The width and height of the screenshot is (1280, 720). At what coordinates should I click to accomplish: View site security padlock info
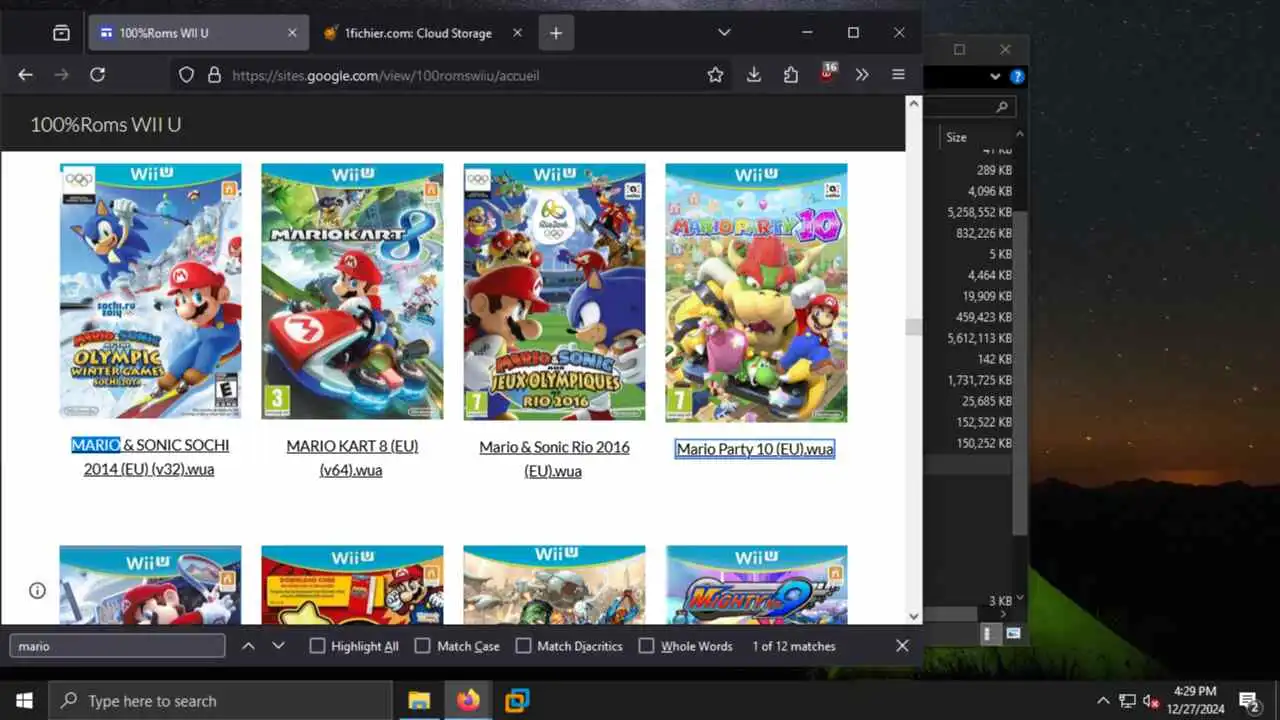point(213,75)
